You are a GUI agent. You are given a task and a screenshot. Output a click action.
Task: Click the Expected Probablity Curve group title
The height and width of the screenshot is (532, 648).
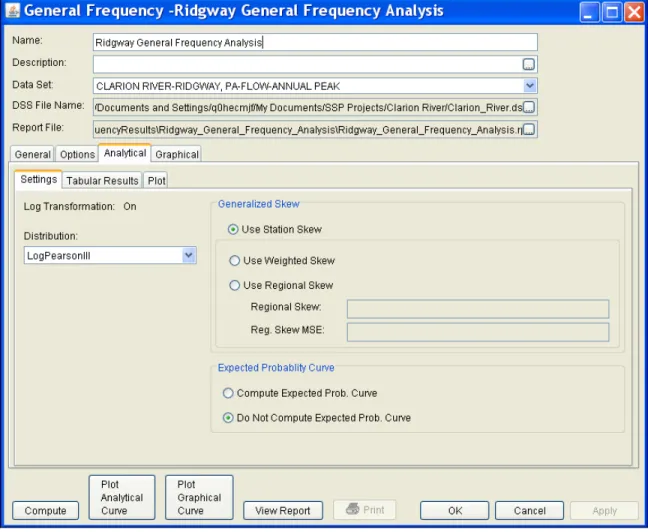[x=276, y=367]
